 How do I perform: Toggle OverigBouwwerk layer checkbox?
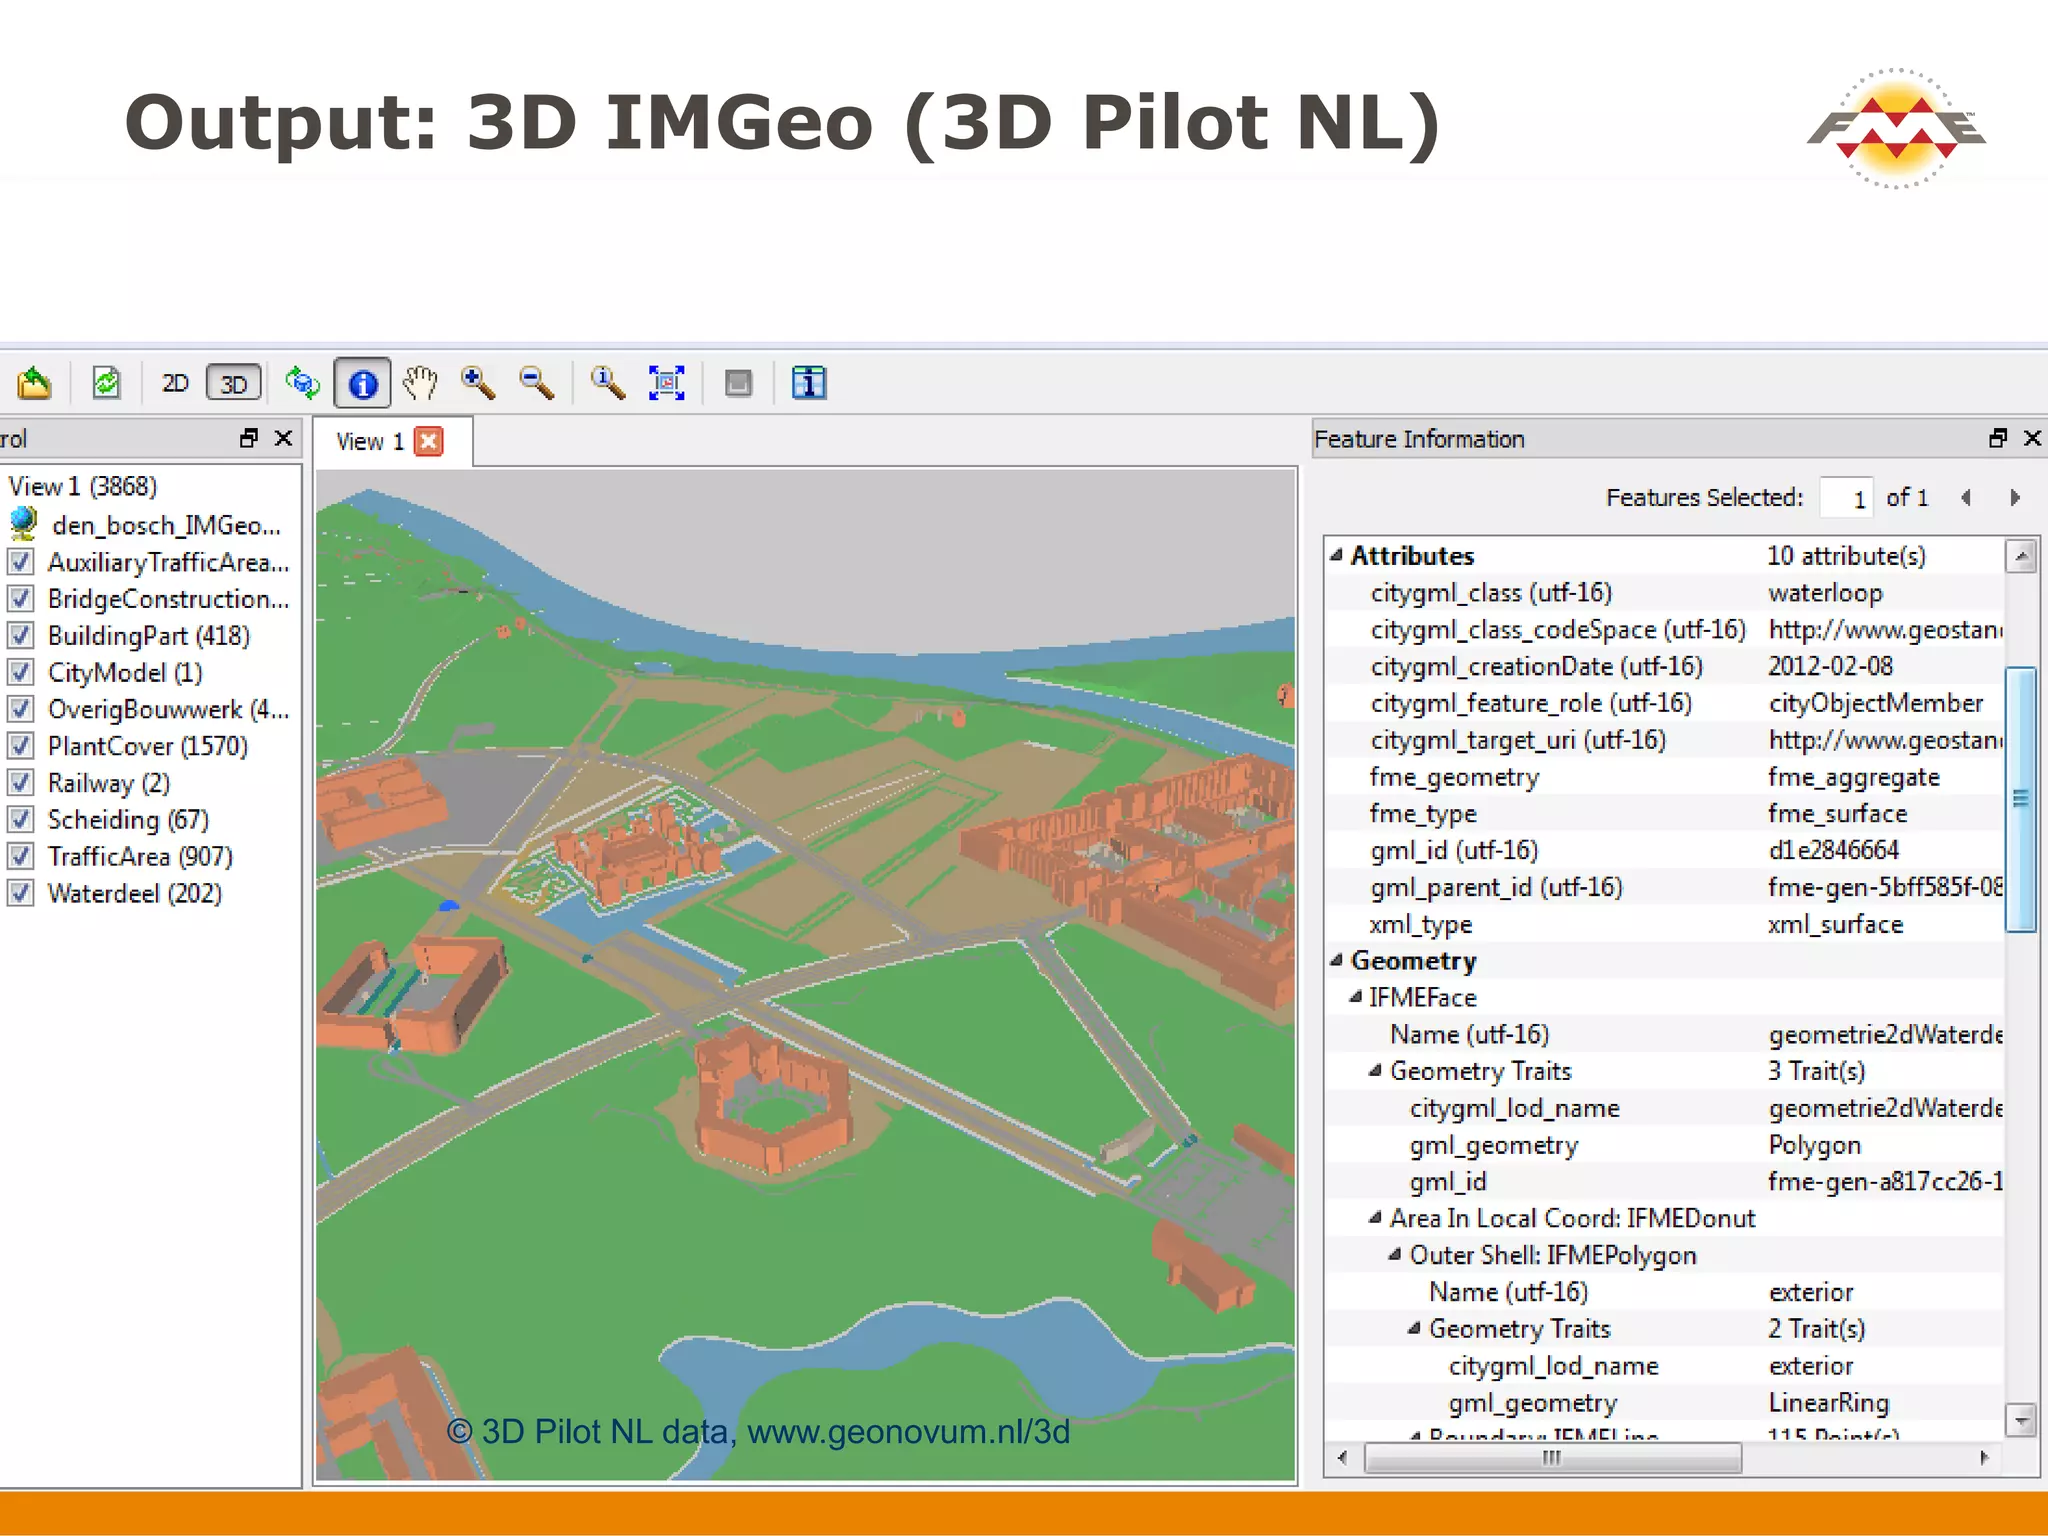coord(21,709)
